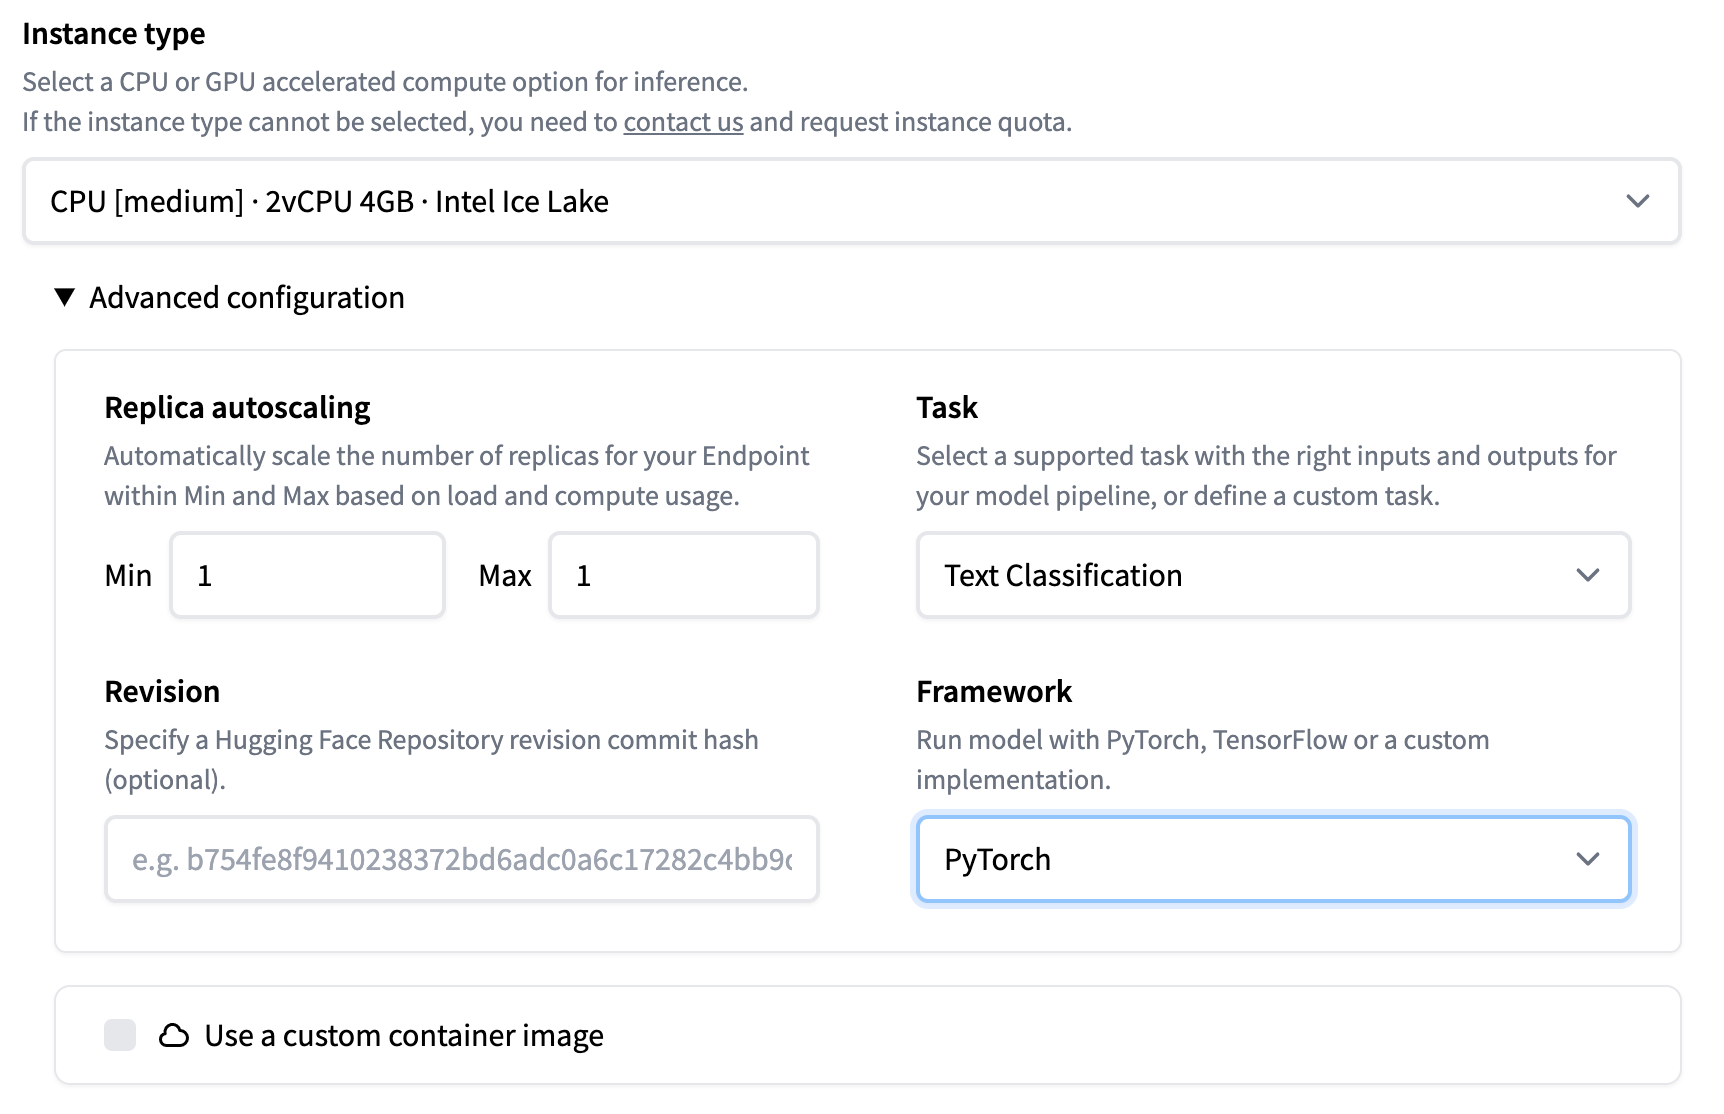Click the 'Framework' section heading

point(993,692)
